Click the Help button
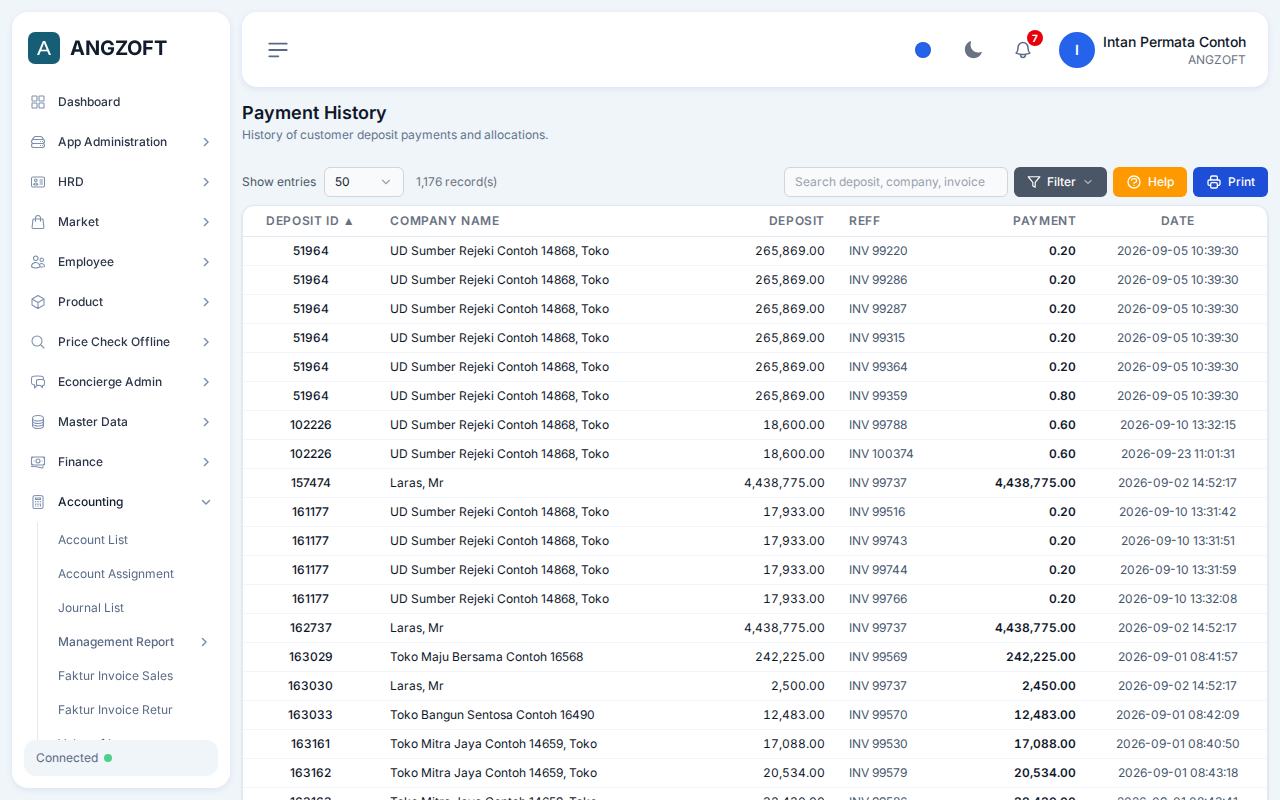The height and width of the screenshot is (800, 1280). pos(1150,182)
